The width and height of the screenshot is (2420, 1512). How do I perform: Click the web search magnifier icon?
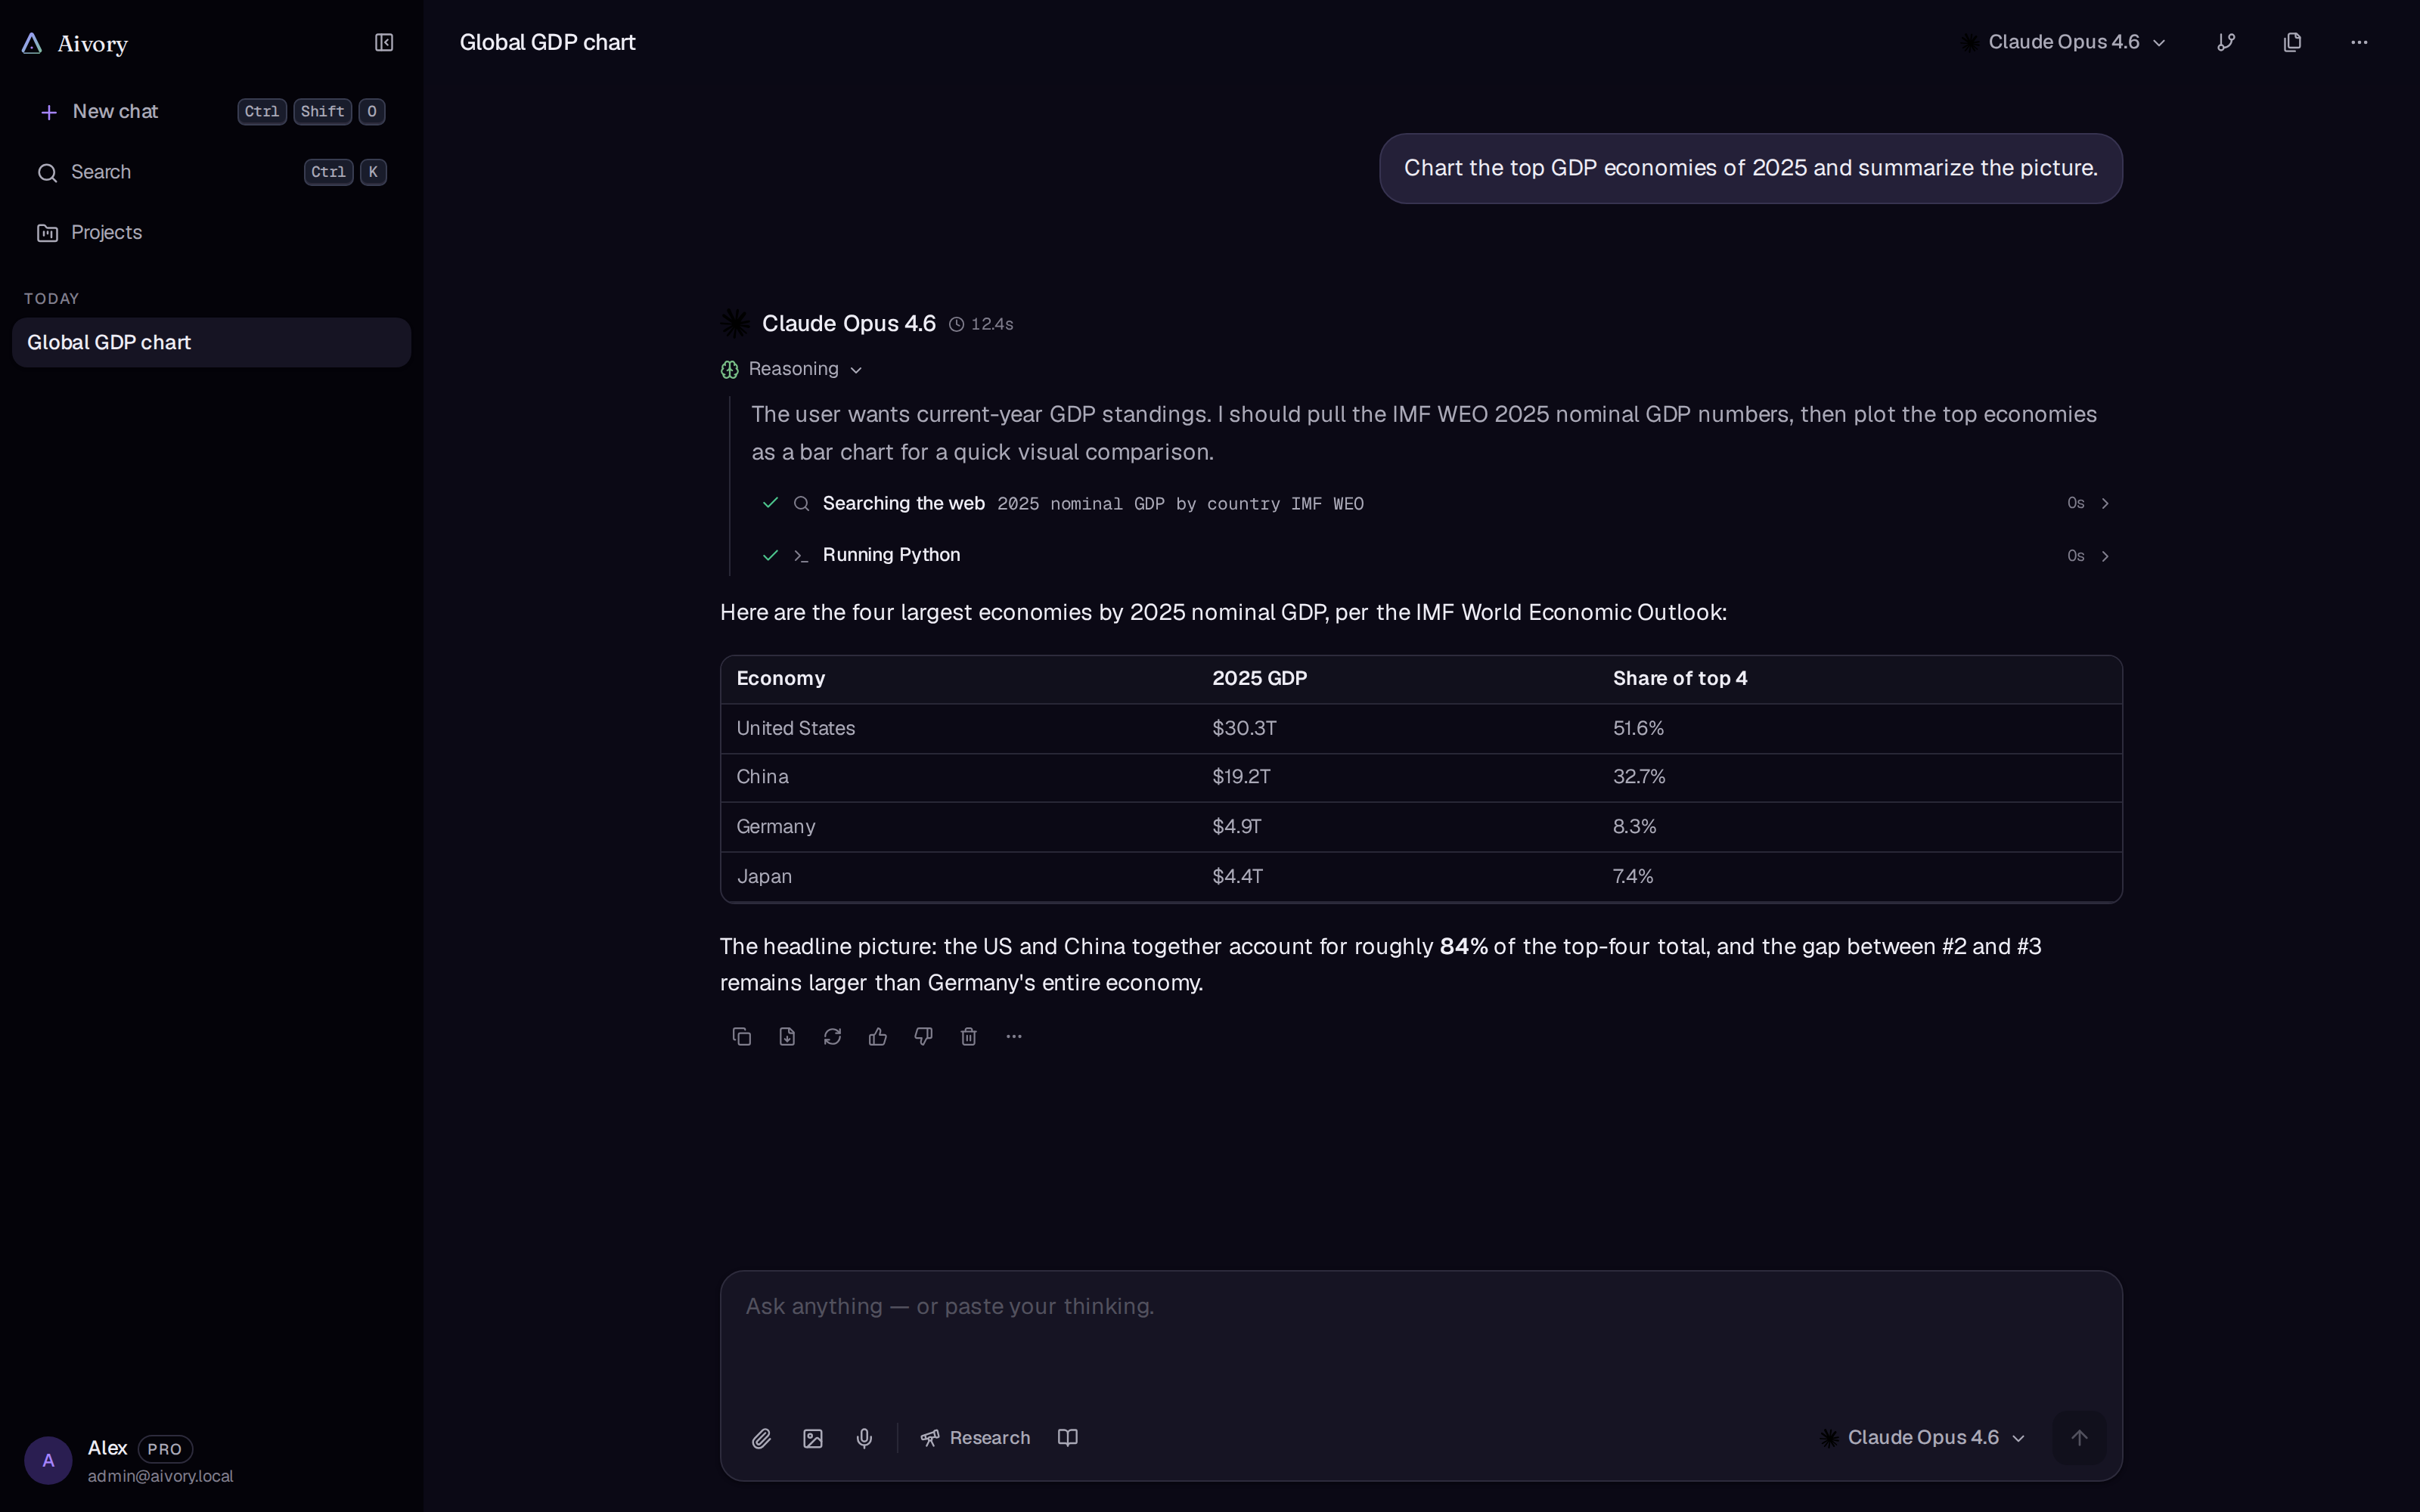801,503
